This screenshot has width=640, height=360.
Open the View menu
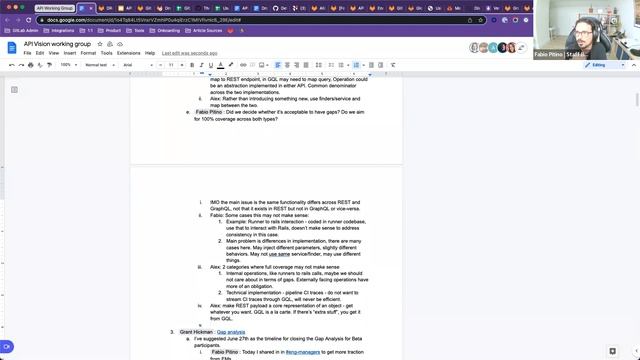[54, 53]
